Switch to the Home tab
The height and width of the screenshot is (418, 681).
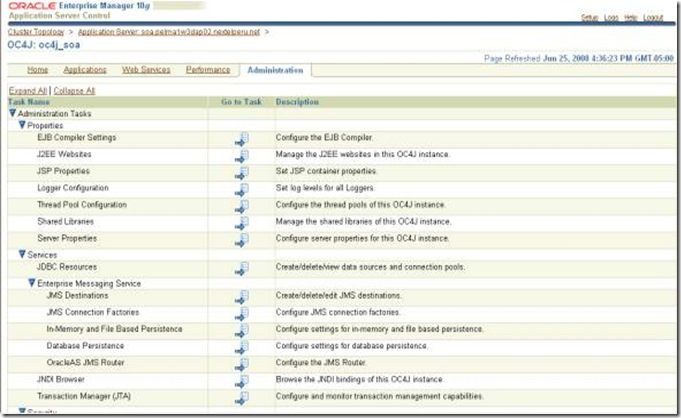(38, 70)
